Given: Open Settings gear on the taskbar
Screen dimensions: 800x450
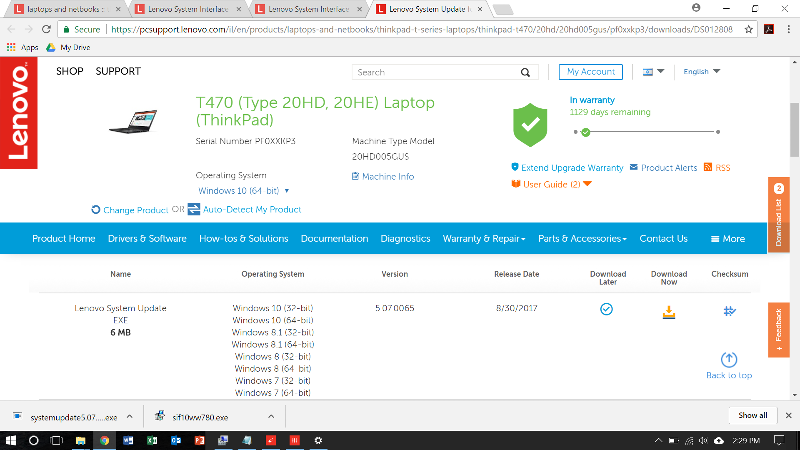Looking at the screenshot, I should pos(318,440).
